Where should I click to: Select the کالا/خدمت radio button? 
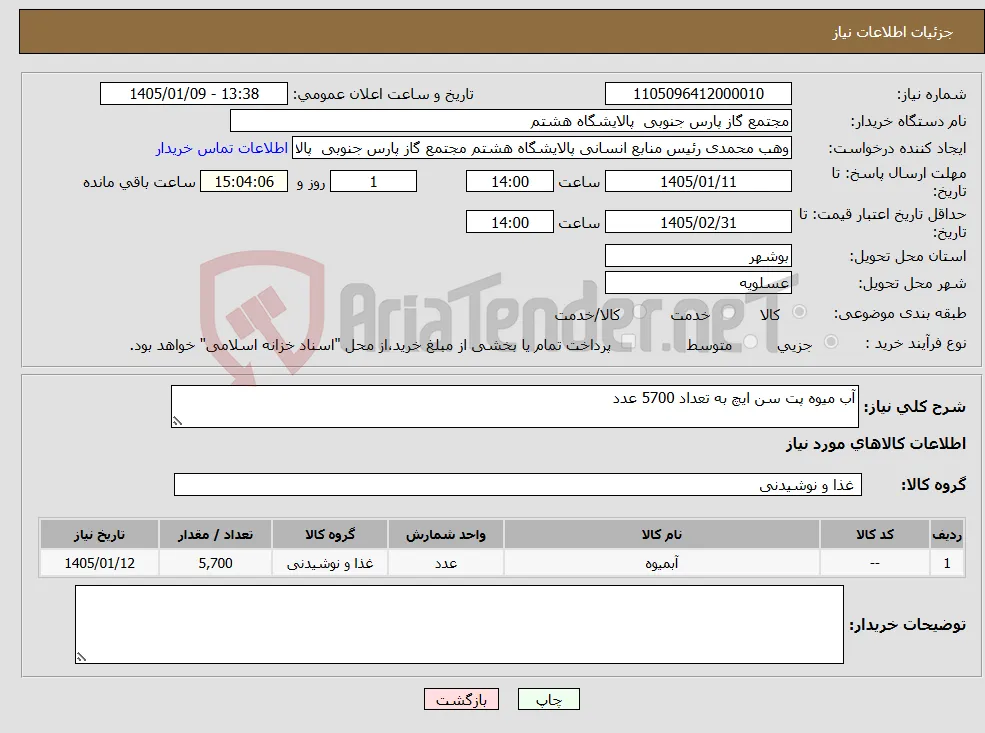639,312
